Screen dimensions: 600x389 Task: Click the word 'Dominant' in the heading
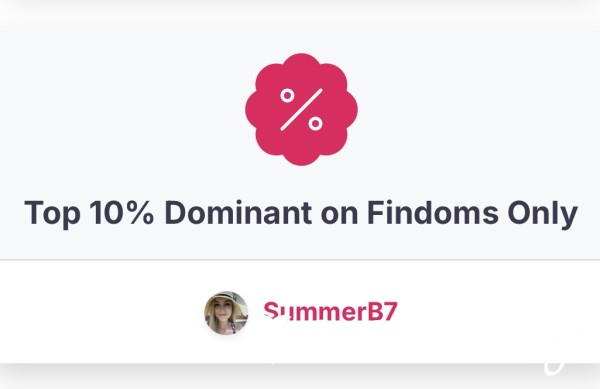pyautogui.click(x=238, y=213)
